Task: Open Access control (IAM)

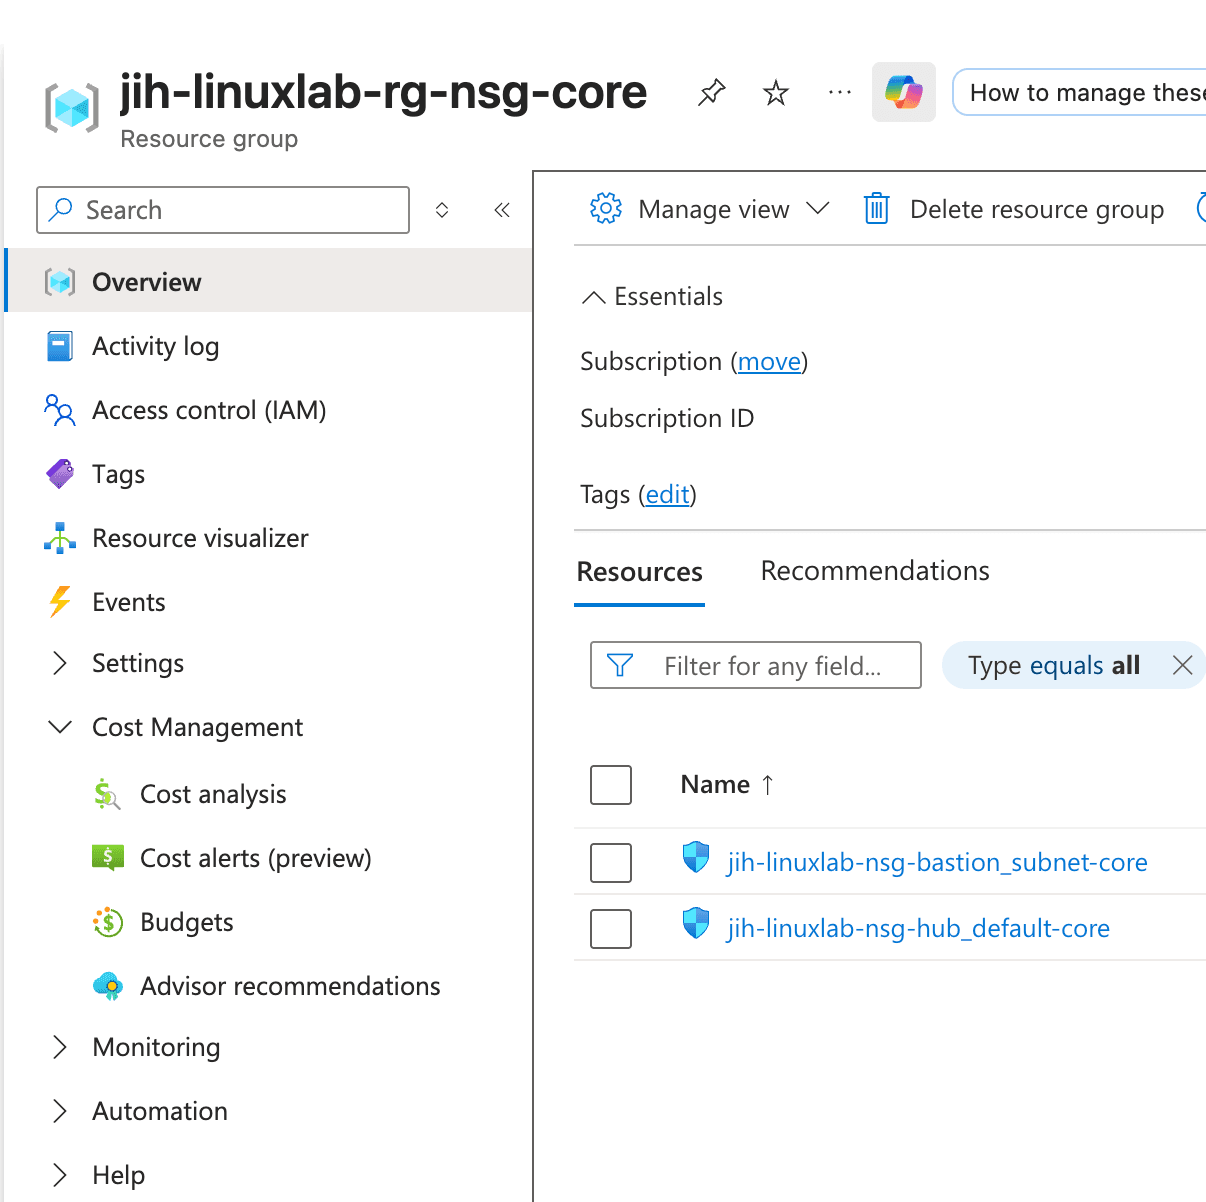Action: pos(208,410)
